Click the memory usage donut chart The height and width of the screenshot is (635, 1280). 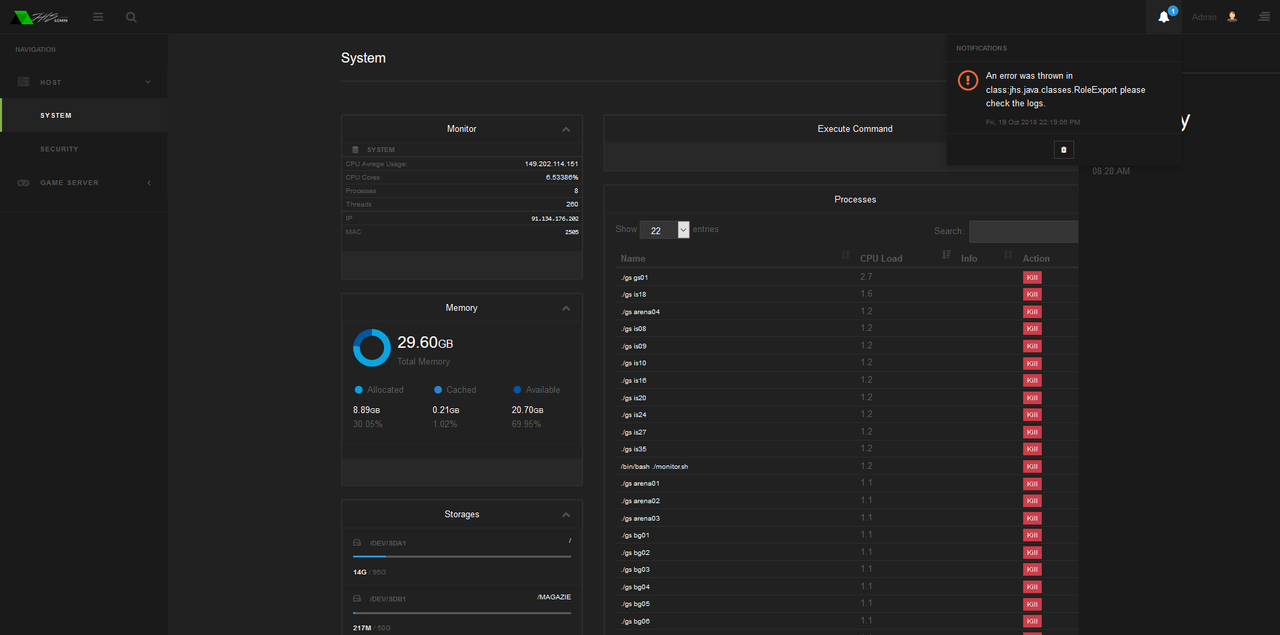pyautogui.click(x=371, y=348)
